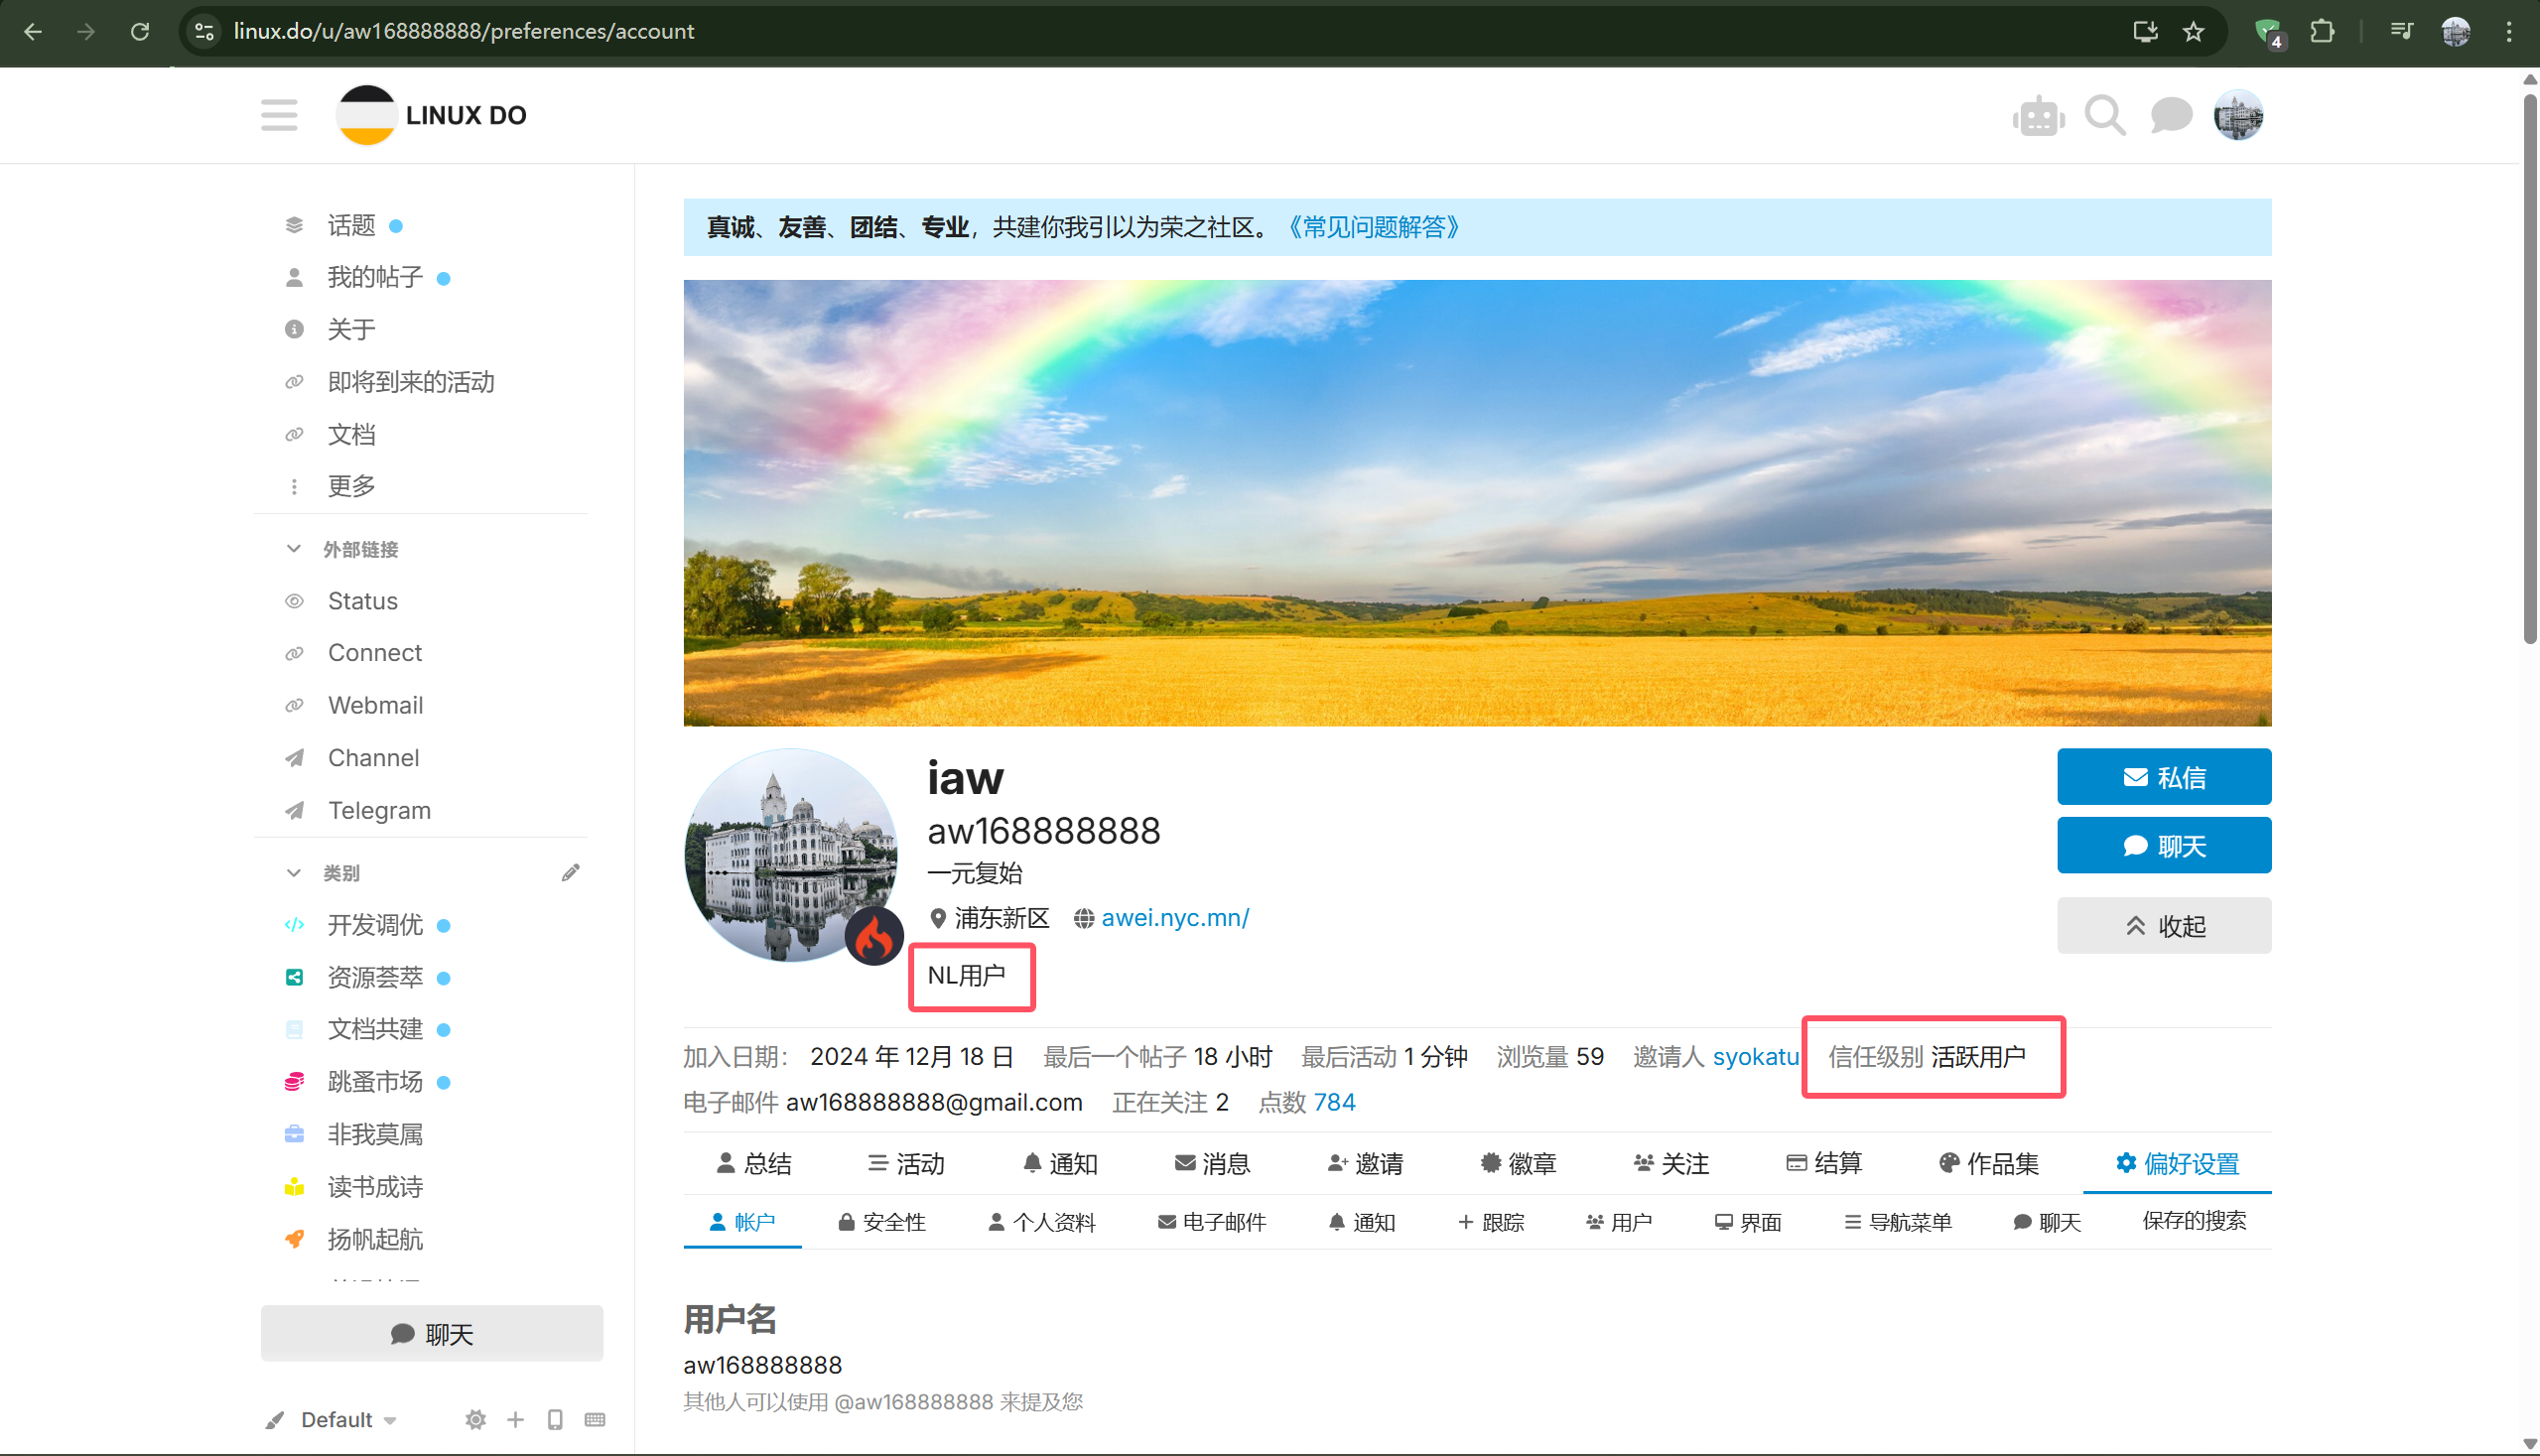
Task: Switch to the 作品集 tab
Action: click(x=1989, y=1163)
